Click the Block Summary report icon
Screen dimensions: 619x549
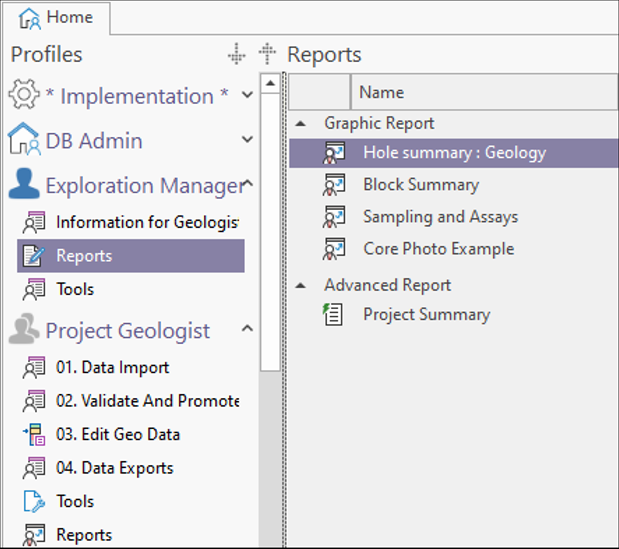pos(334,185)
